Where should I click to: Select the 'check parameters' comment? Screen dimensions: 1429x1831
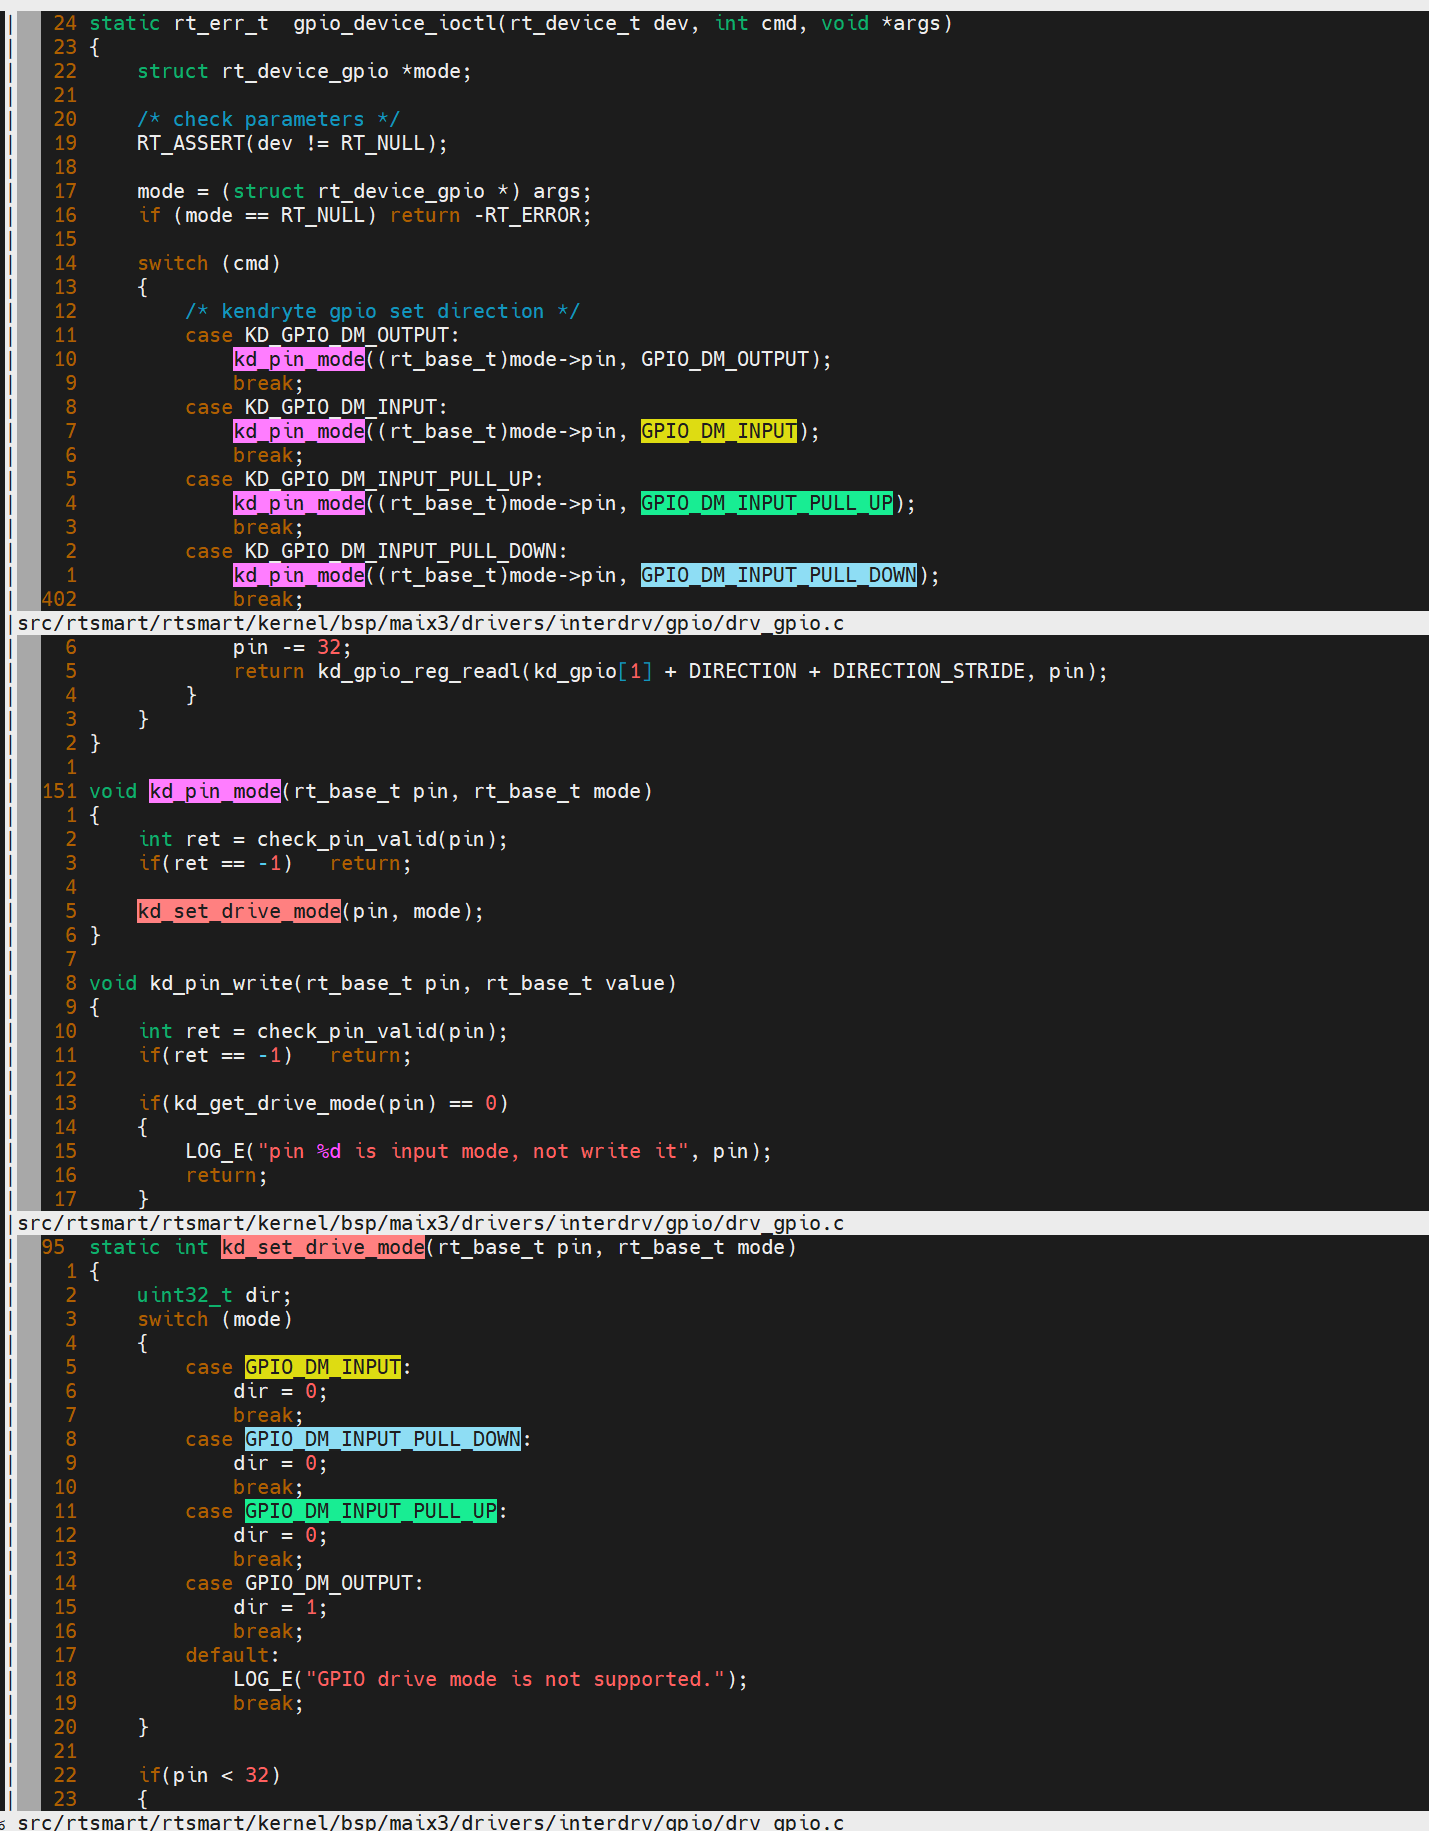268,119
